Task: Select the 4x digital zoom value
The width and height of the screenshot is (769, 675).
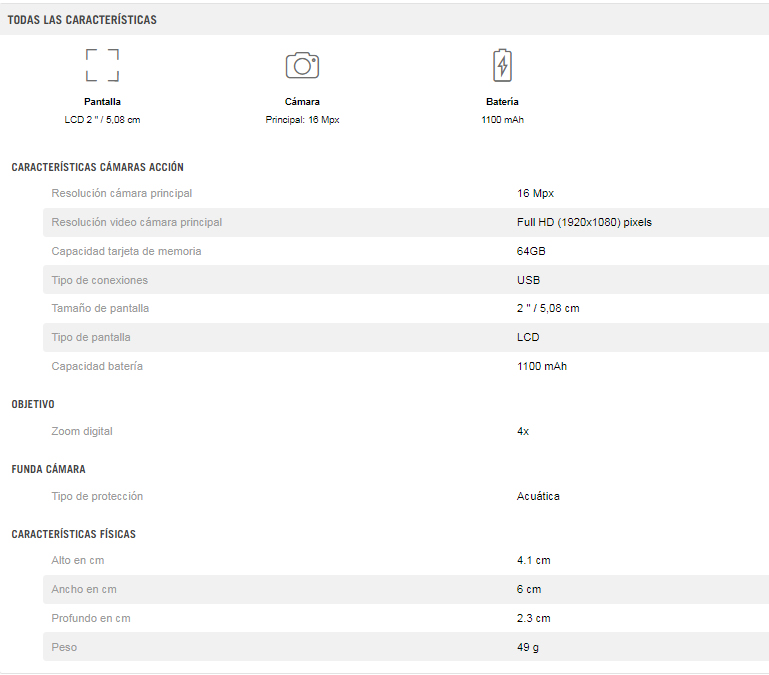Action: coord(523,432)
